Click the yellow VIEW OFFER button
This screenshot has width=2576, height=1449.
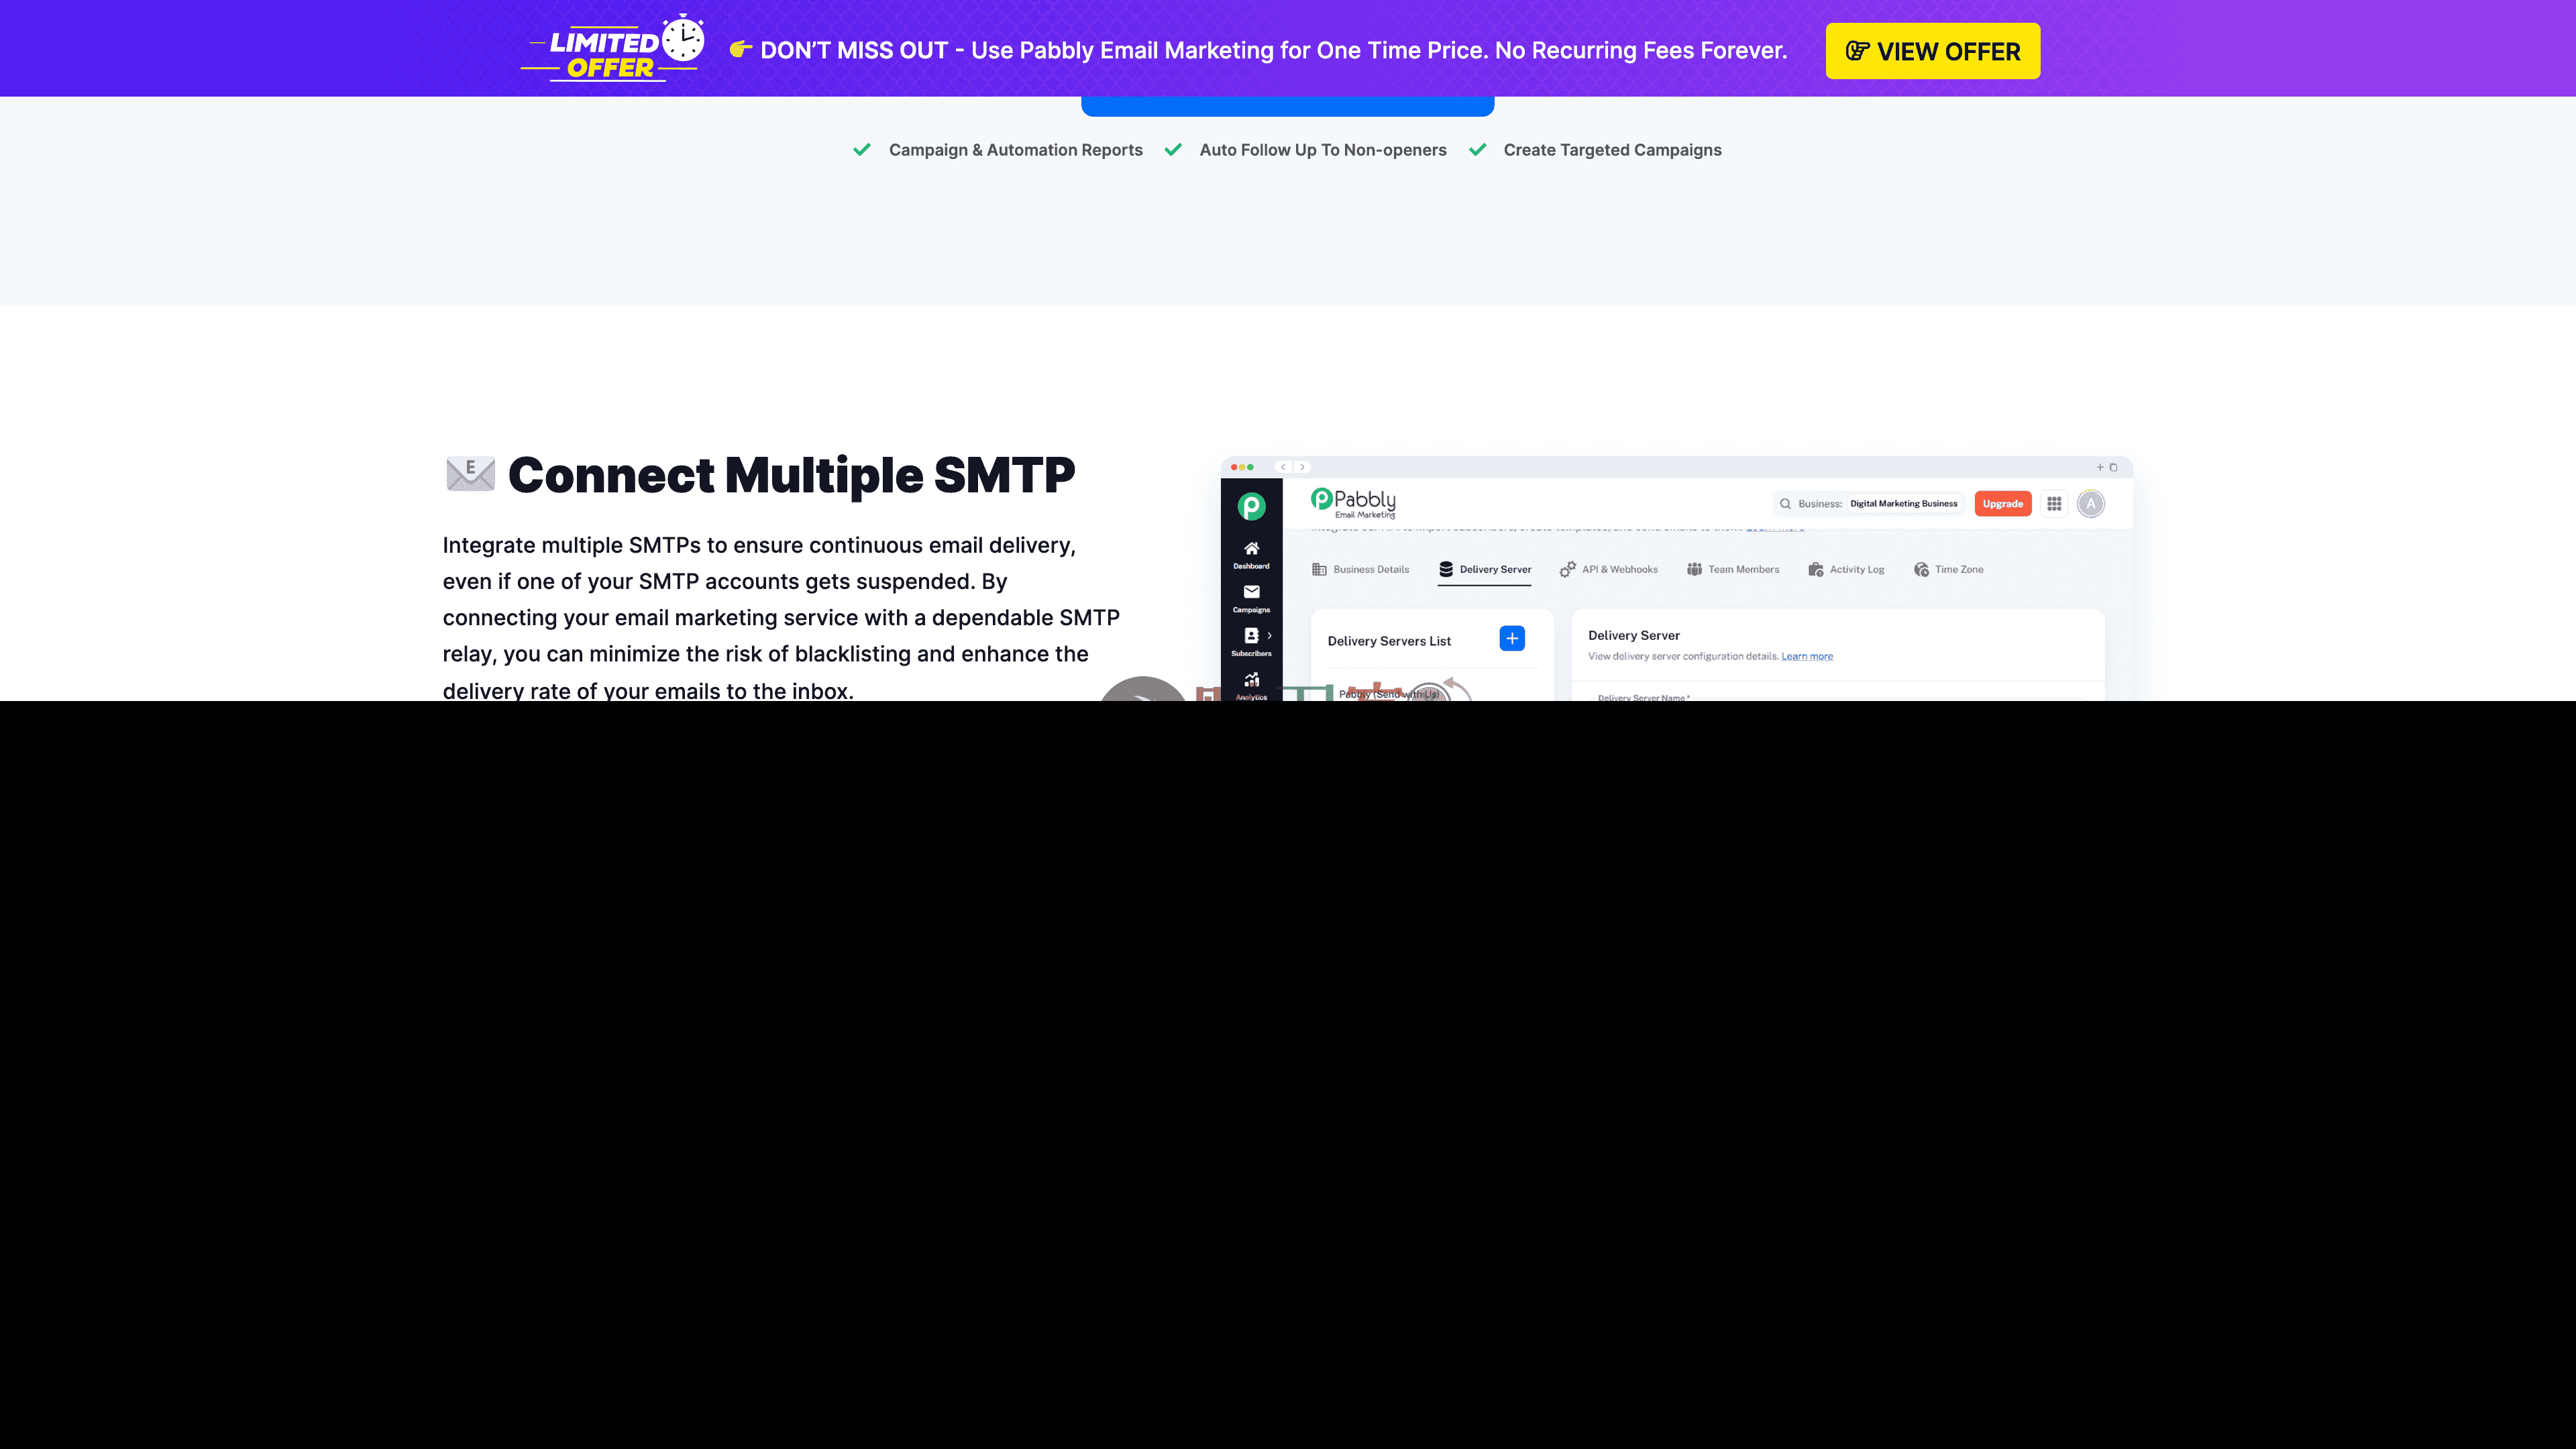tap(1933, 51)
